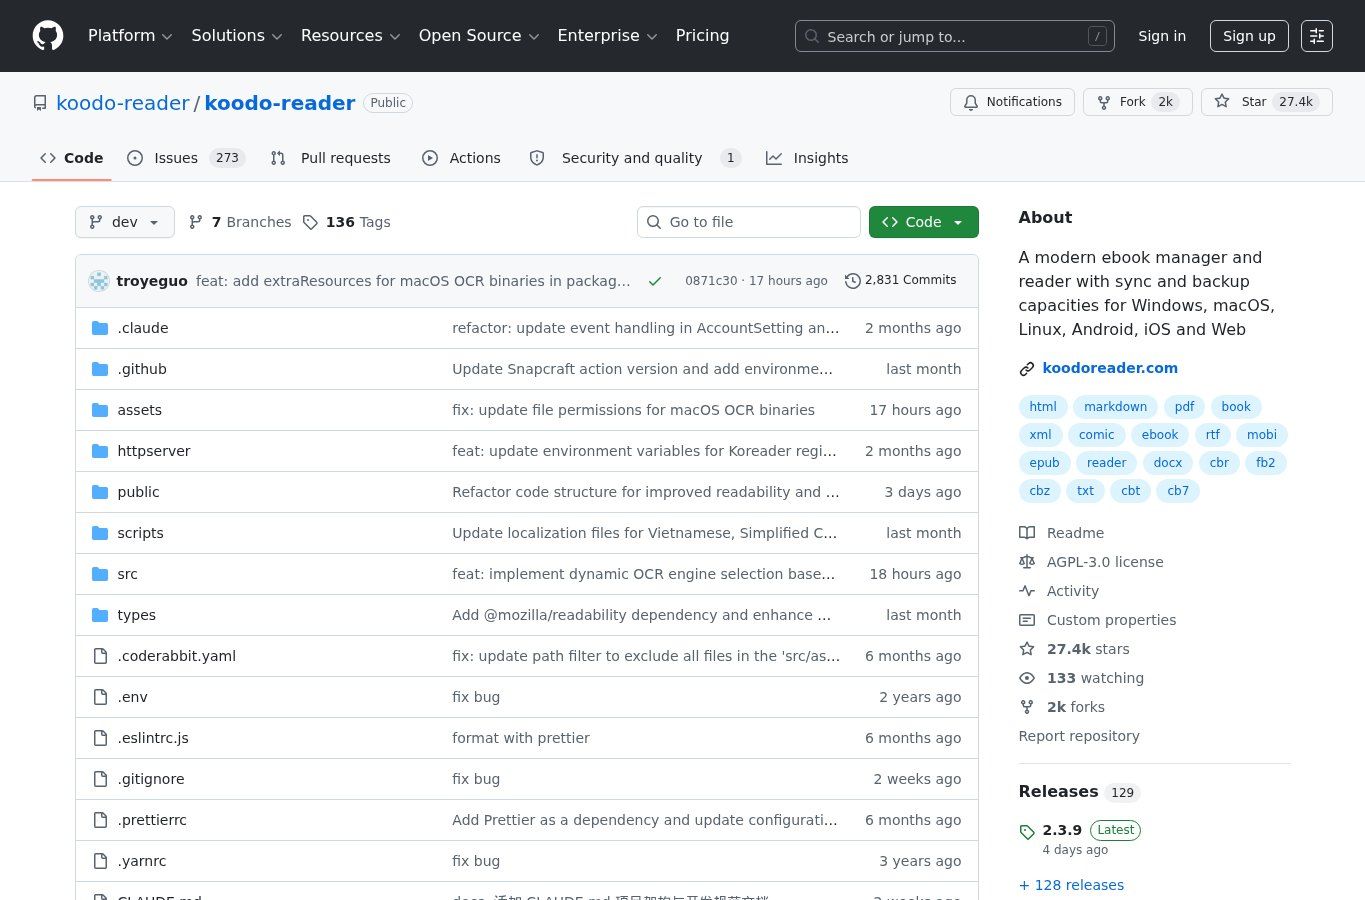This screenshot has width=1365, height=900.
Task: View the + 128 releases link
Action: pos(1071,885)
